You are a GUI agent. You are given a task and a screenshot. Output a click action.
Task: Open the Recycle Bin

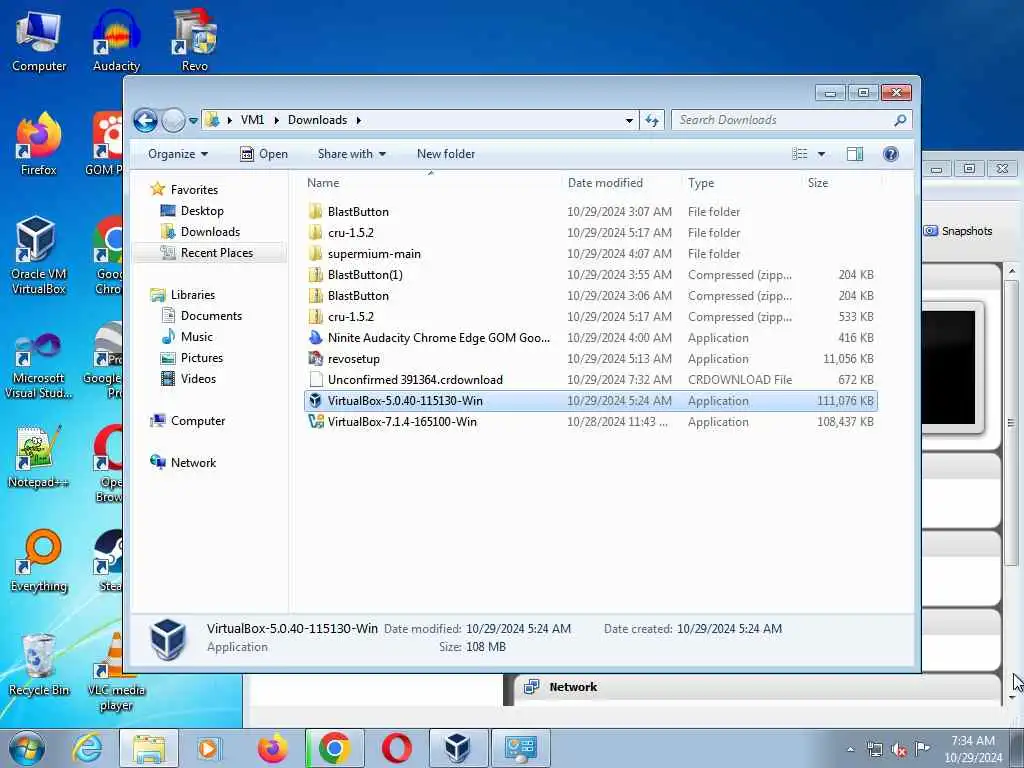point(39,665)
